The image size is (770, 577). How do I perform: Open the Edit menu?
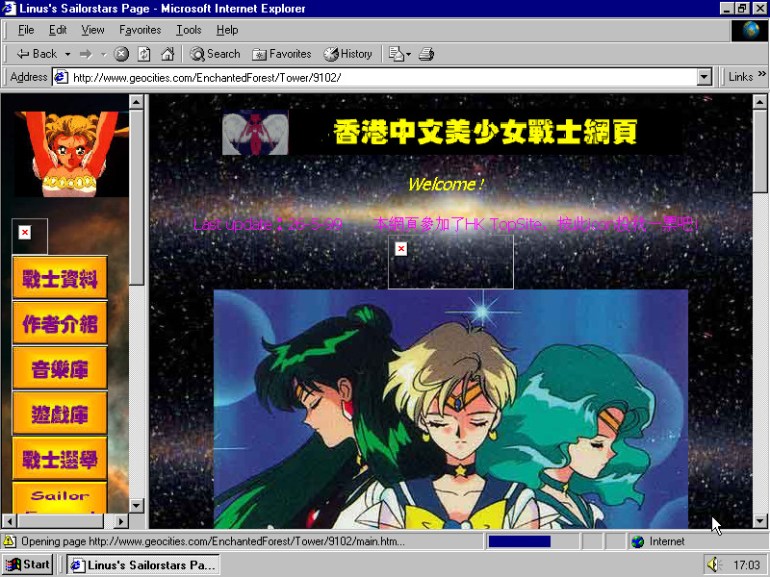pyautogui.click(x=57, y=30)
